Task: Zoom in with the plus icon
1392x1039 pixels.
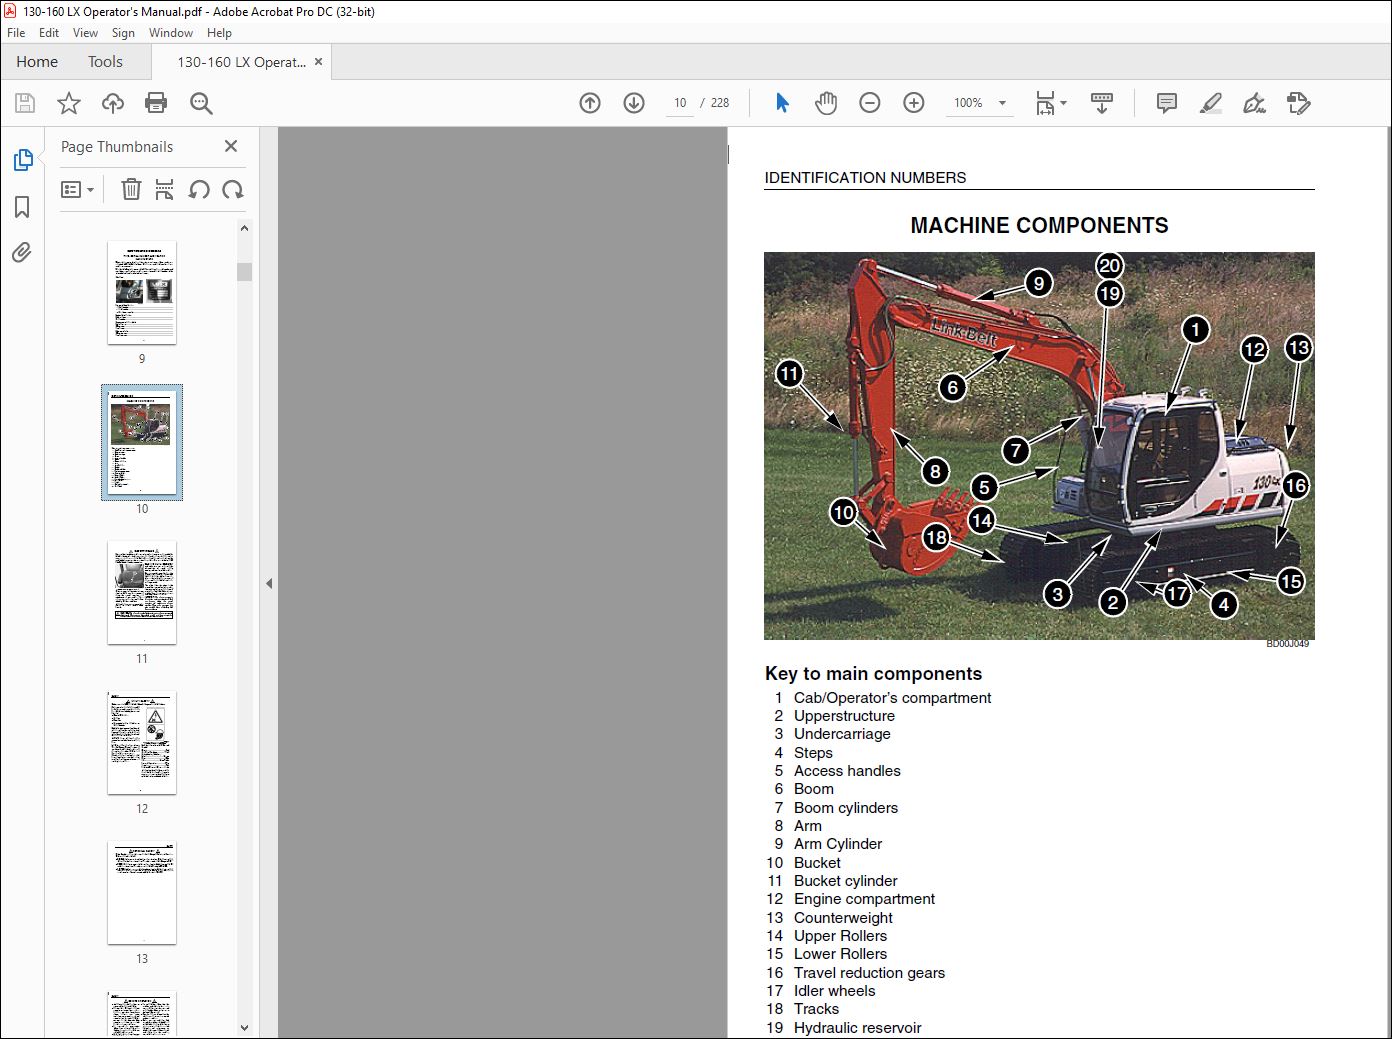Action: tap(914, 103)
